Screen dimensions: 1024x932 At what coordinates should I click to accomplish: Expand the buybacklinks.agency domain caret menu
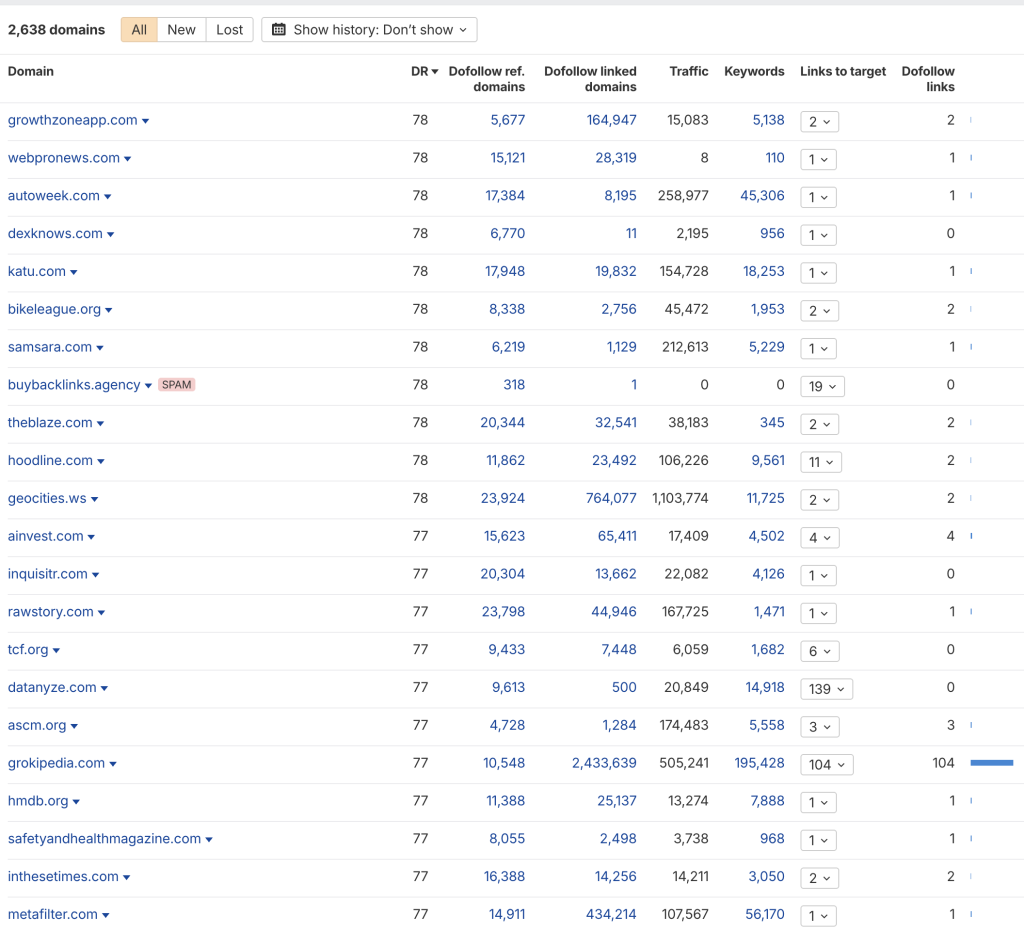[x=148, y=386]
